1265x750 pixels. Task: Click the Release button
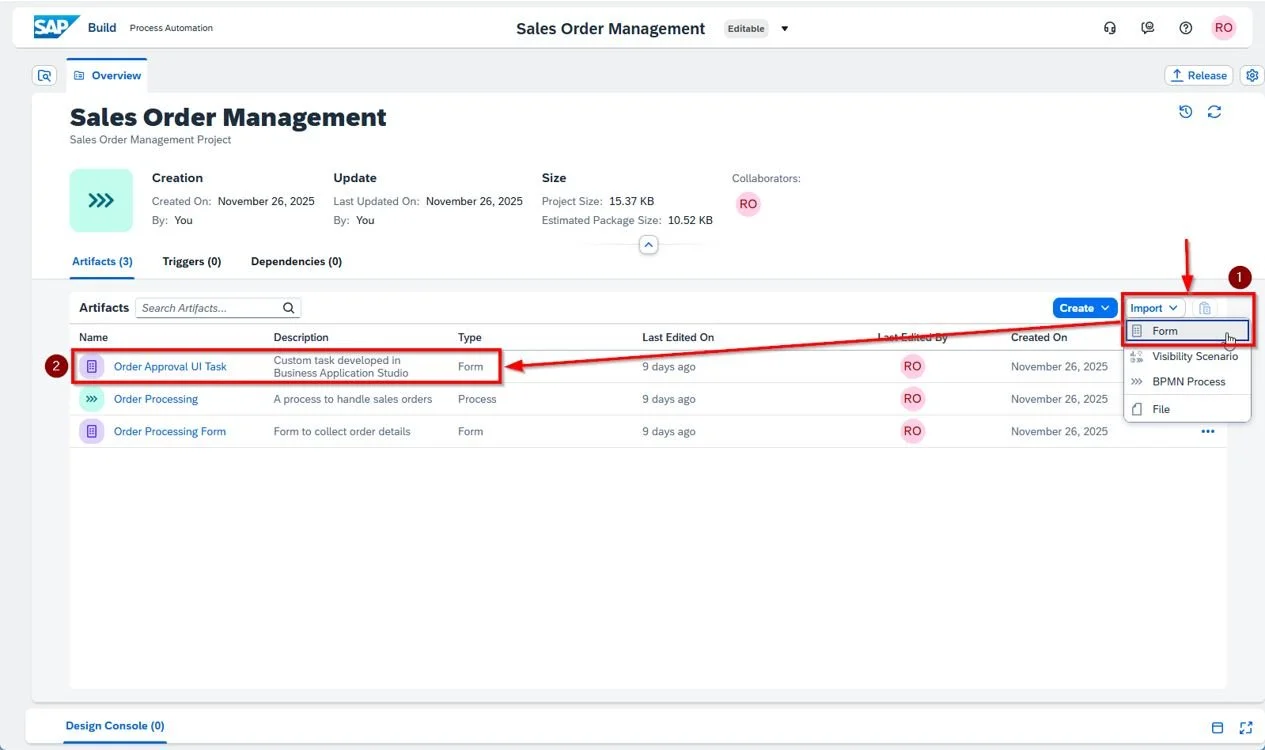tap(1198, 75)
